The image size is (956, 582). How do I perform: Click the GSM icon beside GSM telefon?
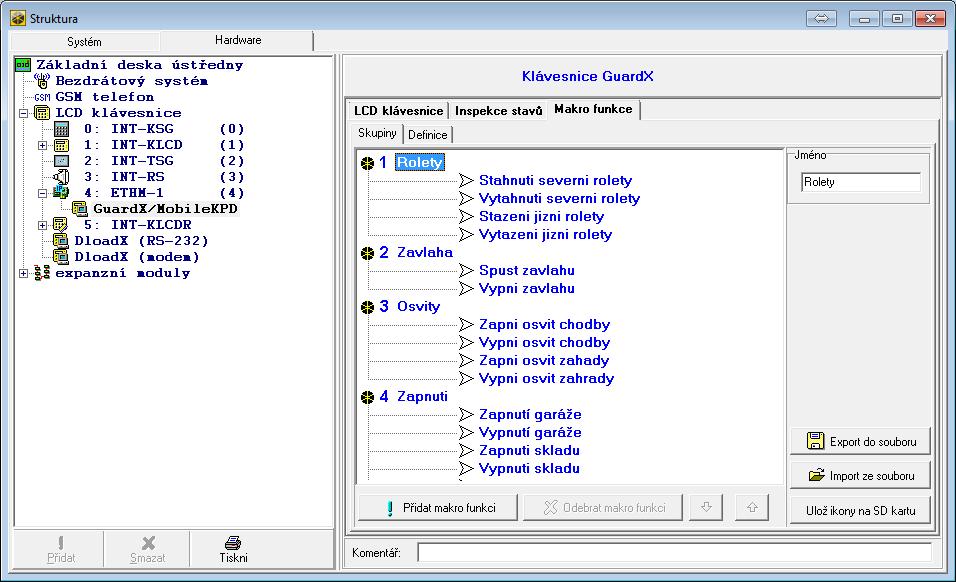pos(42,97)
